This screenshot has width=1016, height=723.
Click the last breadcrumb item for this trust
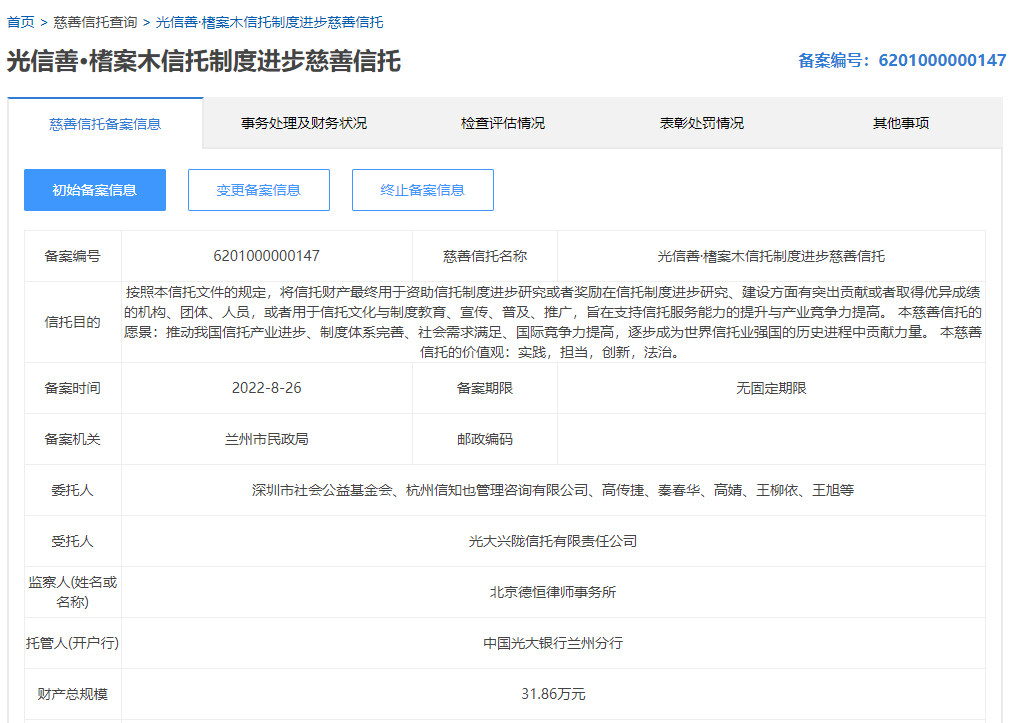click(269, 22)
